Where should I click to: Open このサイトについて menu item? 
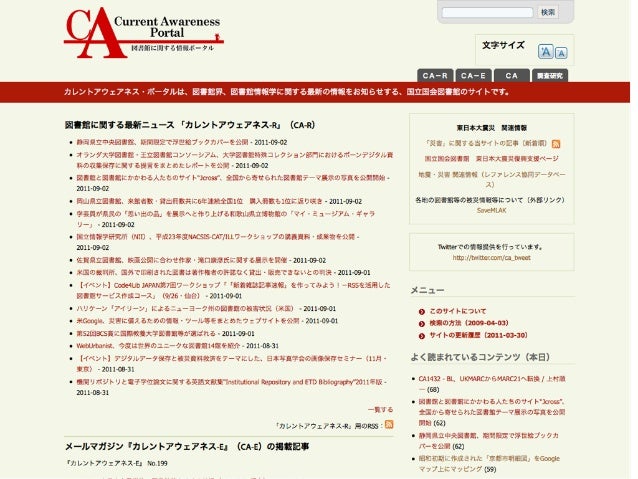click(458, 311)
